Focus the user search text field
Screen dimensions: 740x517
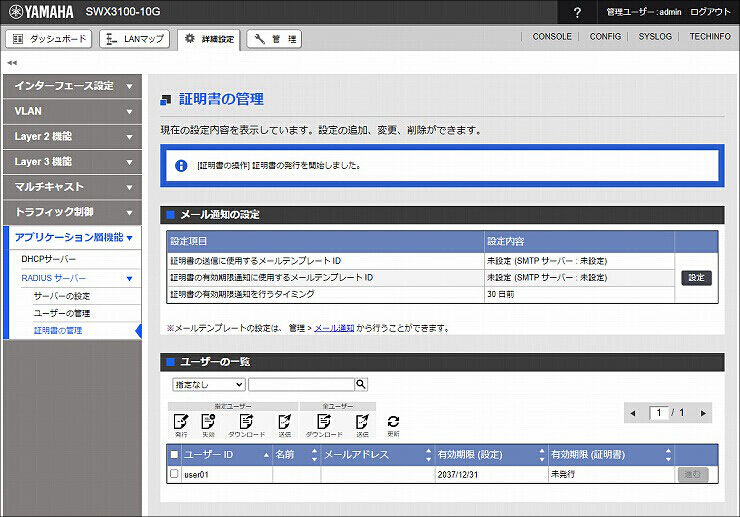coord(302,384)
